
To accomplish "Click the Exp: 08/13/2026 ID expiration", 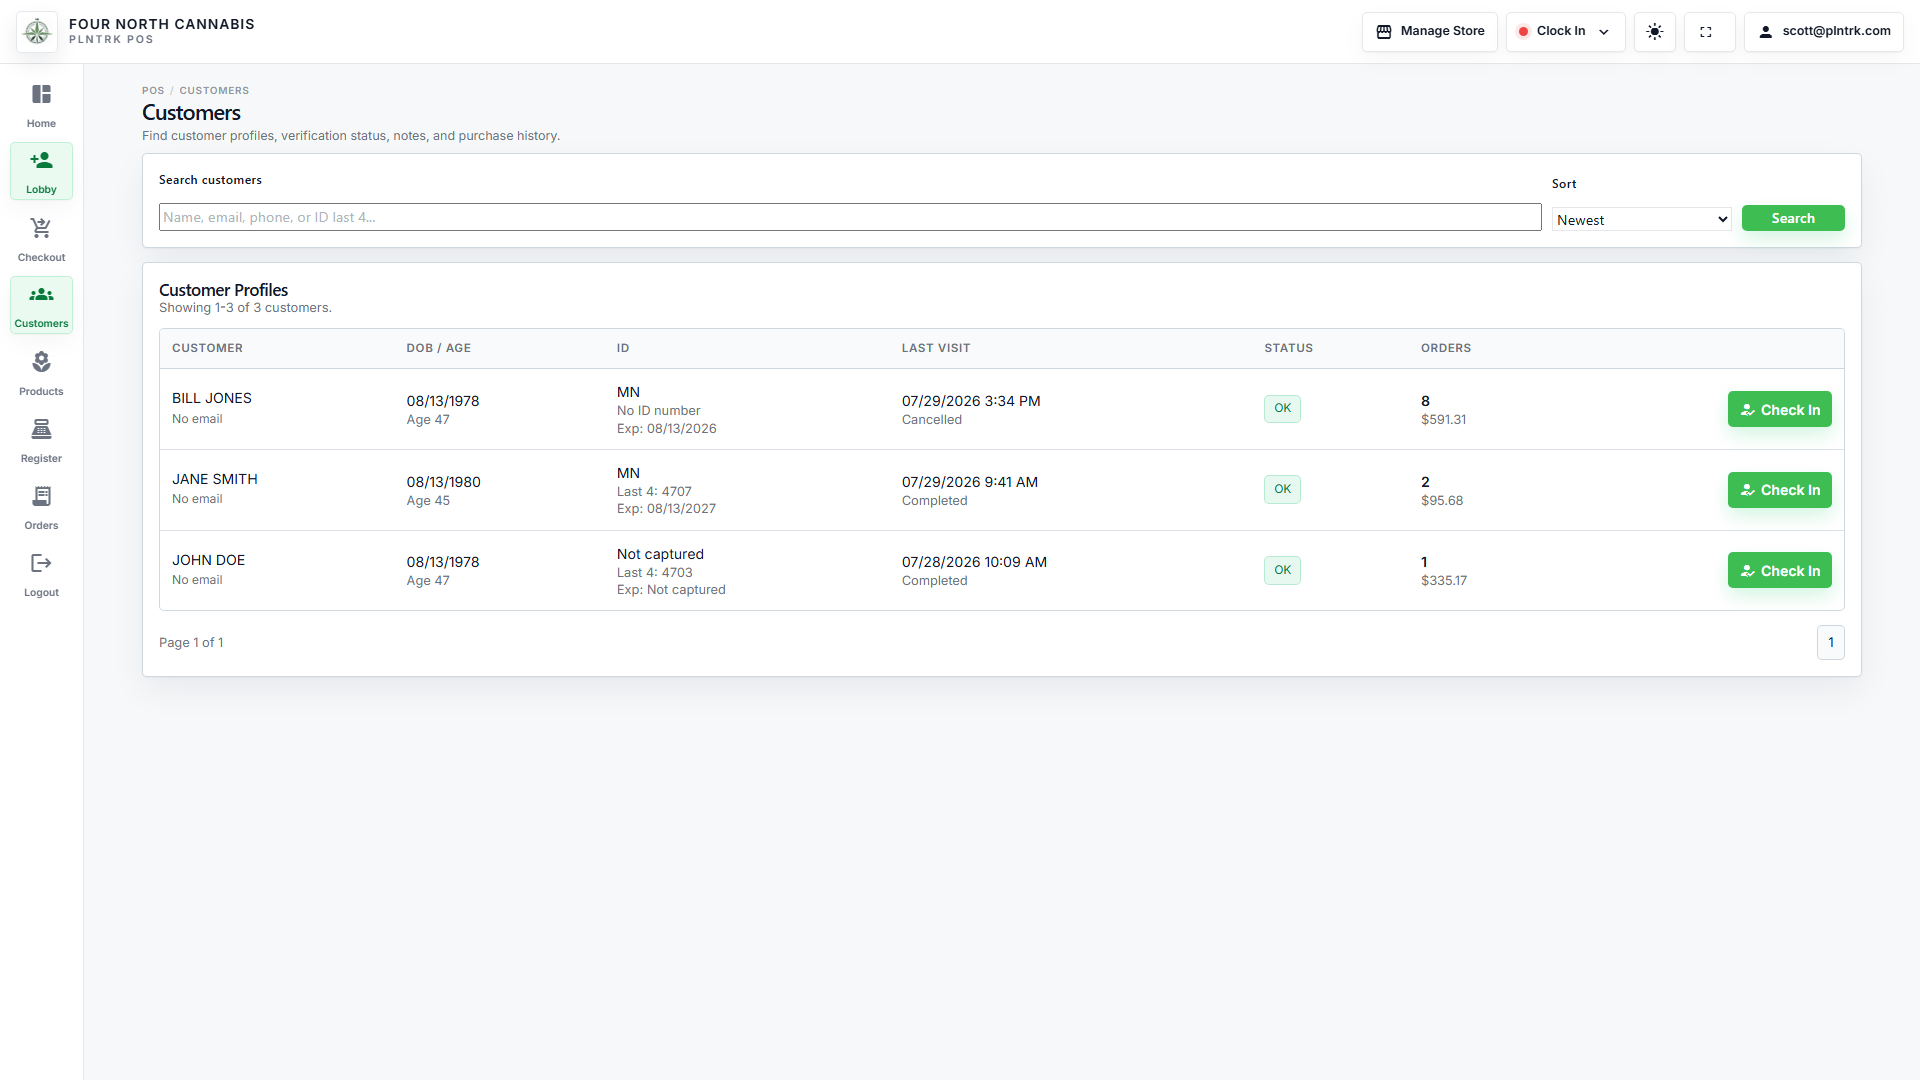I will [666, 428].
